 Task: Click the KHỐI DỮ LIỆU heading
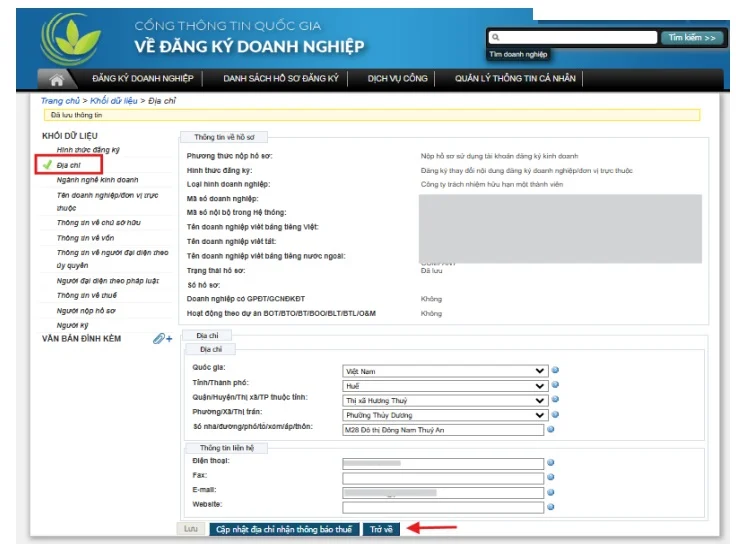pyautogui.click(x=70, y=136)
